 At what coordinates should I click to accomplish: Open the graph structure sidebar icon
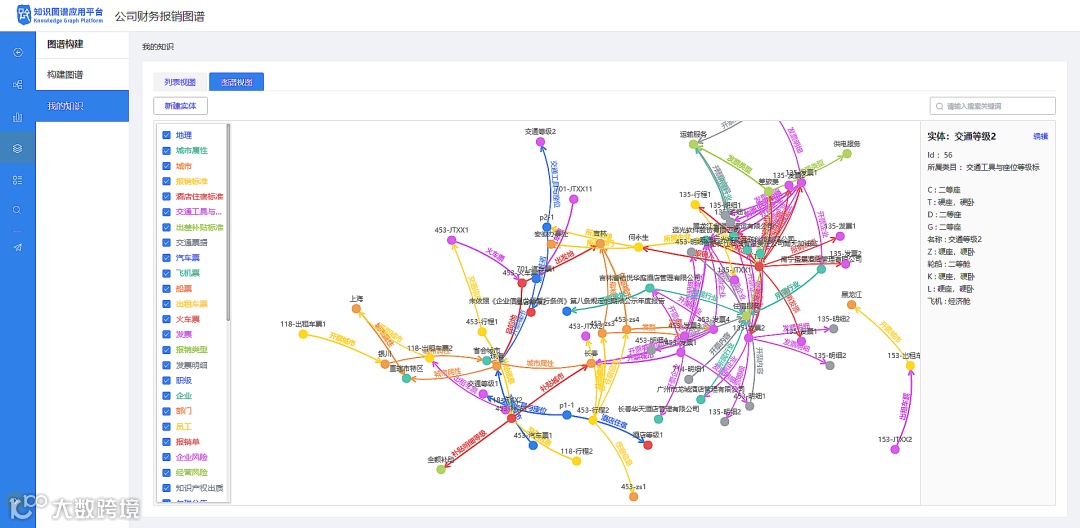[18, 85]
